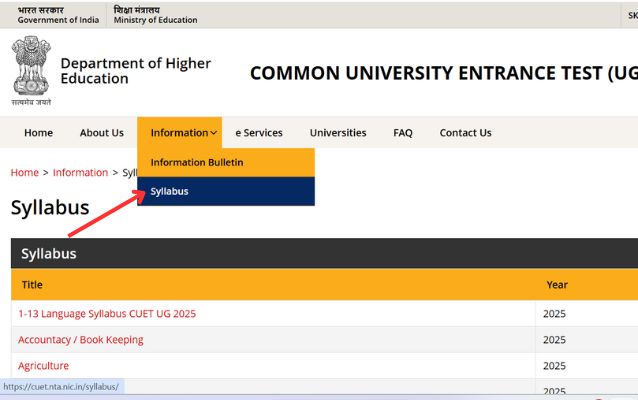
Task: Open Contact Us in navigation bar
Action: click(465, 133)
